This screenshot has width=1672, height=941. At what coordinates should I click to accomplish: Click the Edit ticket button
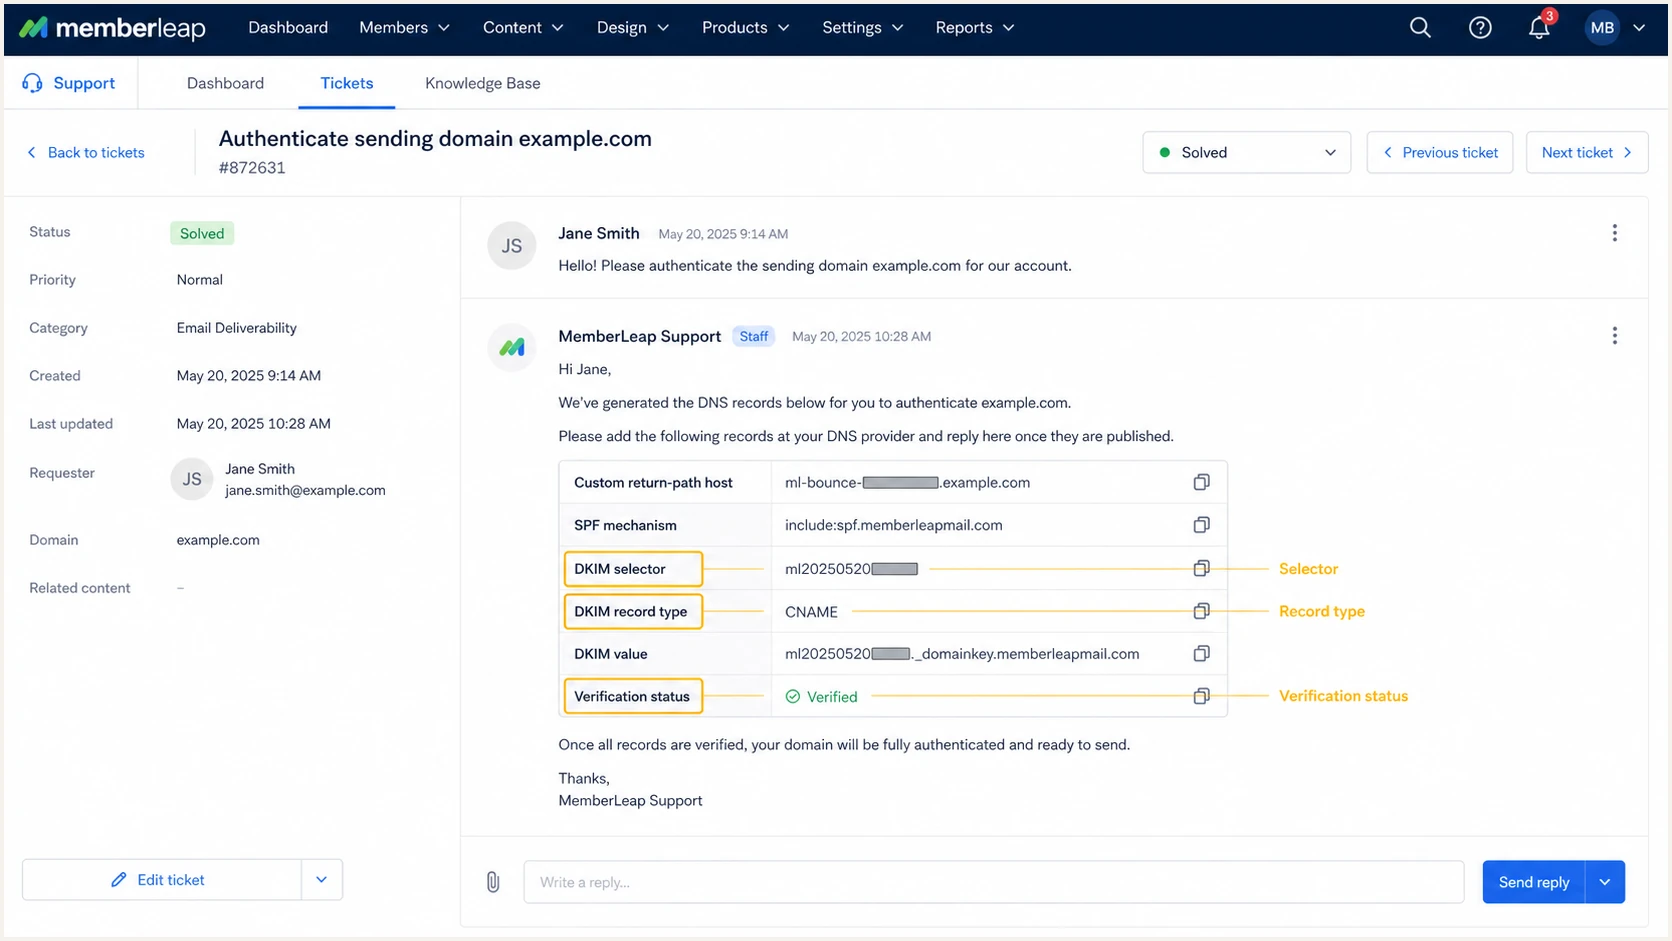click(x=162, y=880)
